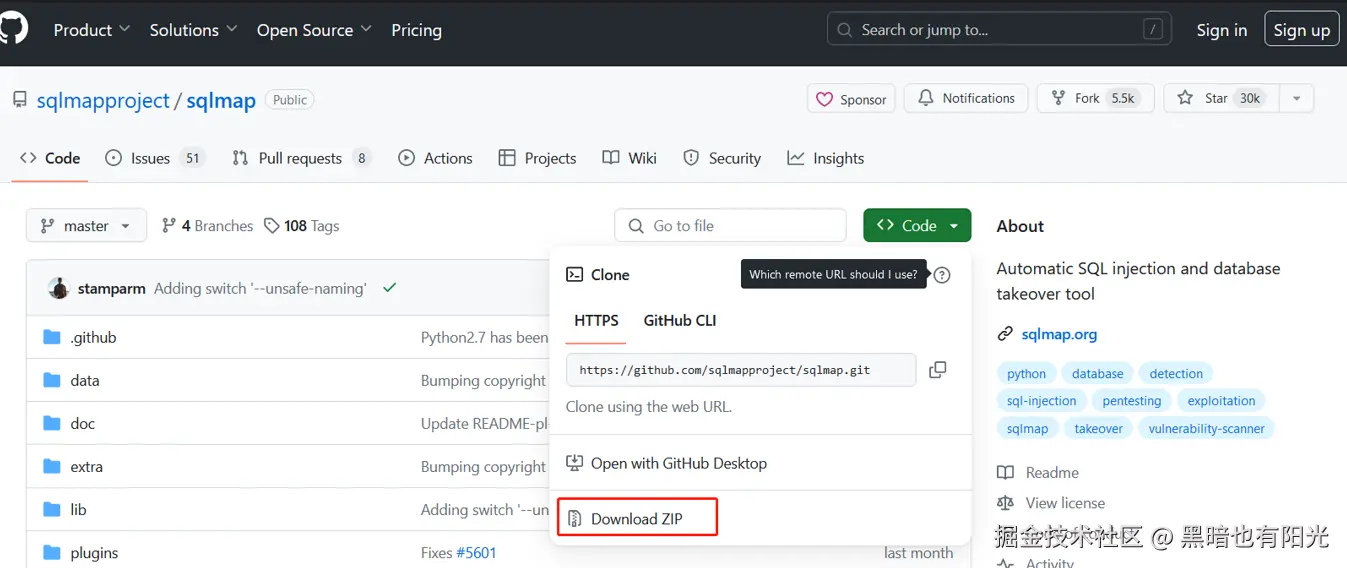Click the Sponsor heart button

point(851,99)
